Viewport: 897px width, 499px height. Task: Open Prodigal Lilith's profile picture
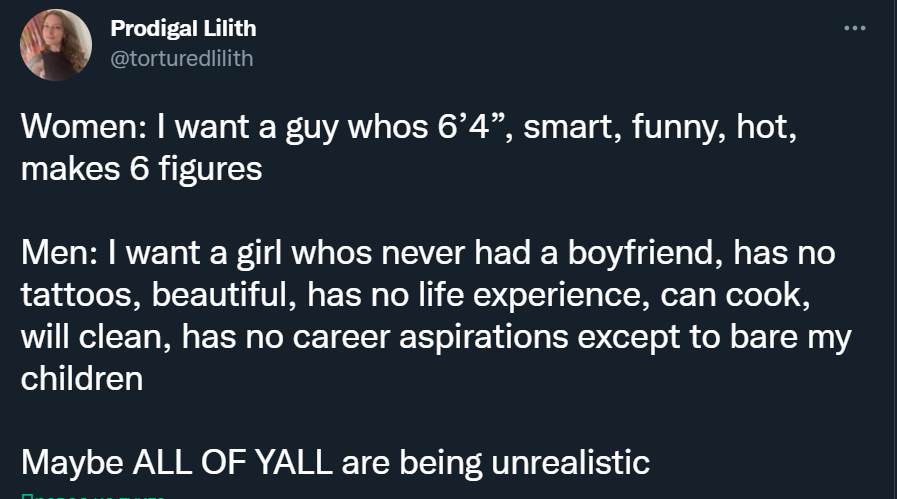[55, 45]
